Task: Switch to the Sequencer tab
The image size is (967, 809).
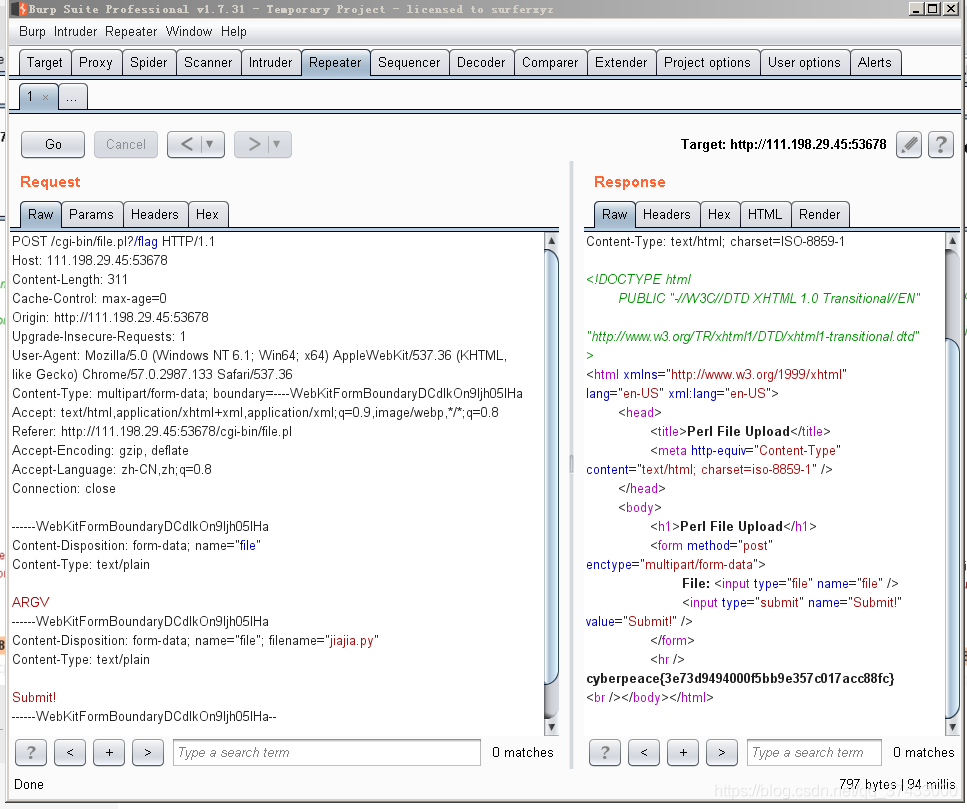Action: pos(409,62)
